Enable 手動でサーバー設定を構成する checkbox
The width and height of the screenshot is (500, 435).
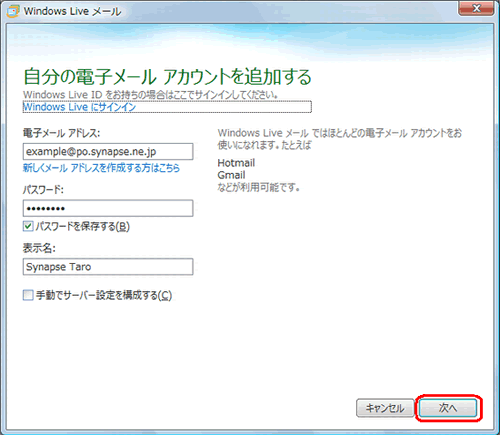[x=28, y=295]
